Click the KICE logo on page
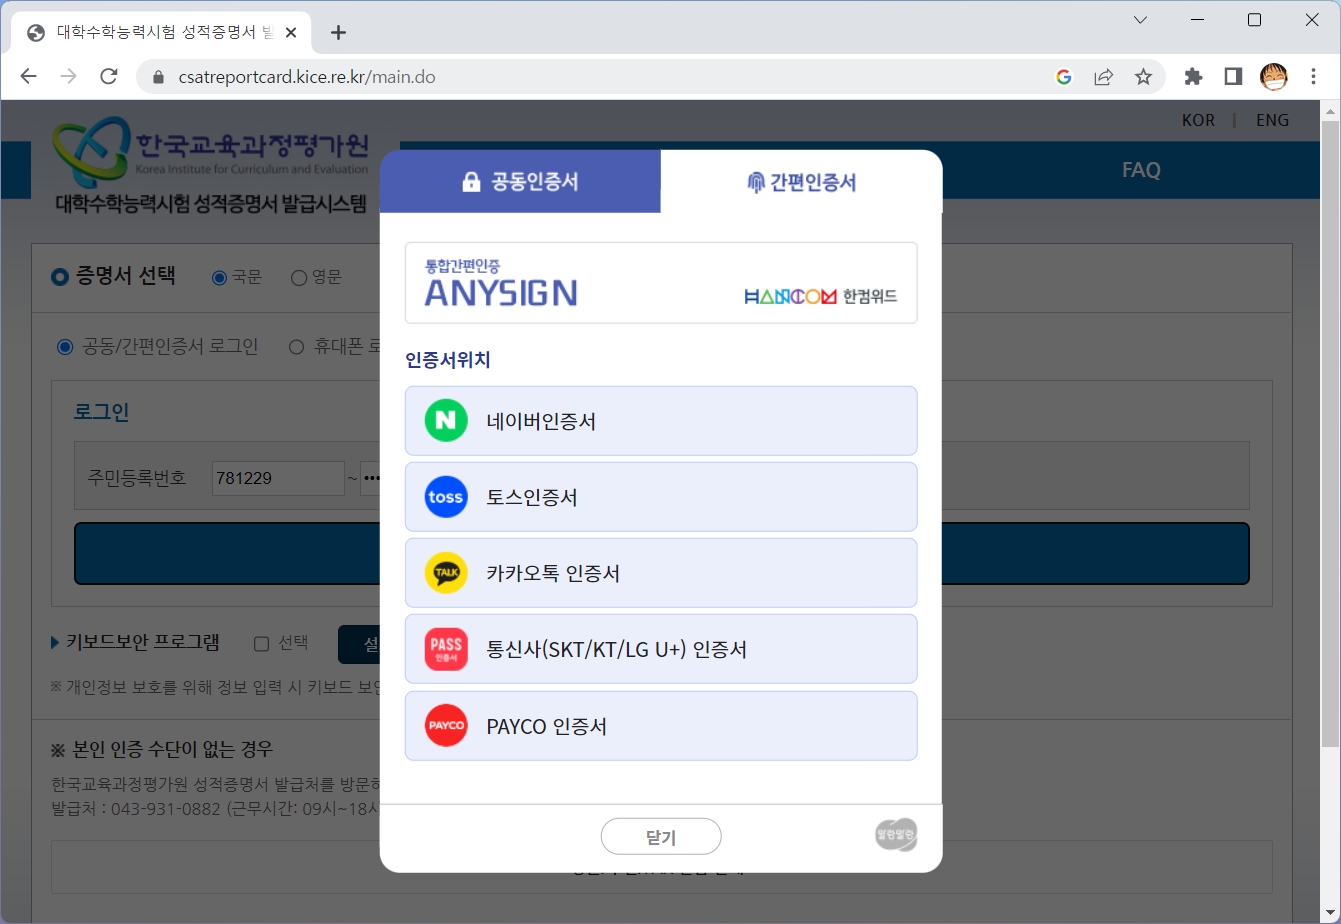 click(x=212, y=165)
